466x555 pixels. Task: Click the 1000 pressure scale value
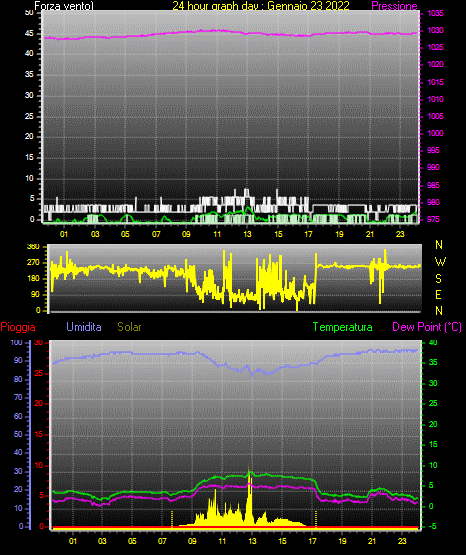coord(435,133)
